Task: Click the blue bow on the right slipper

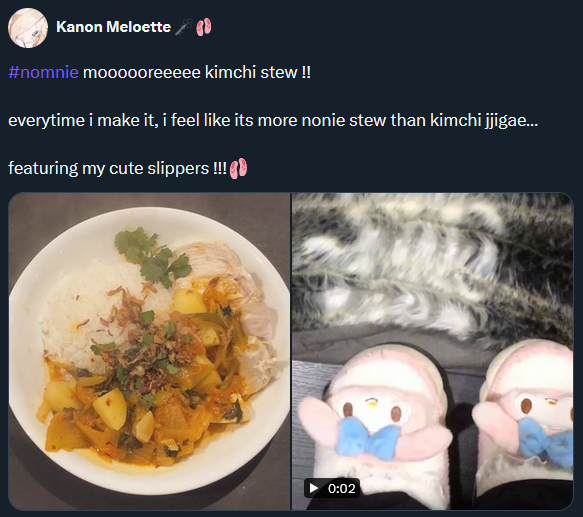Action: coord(545,443)
